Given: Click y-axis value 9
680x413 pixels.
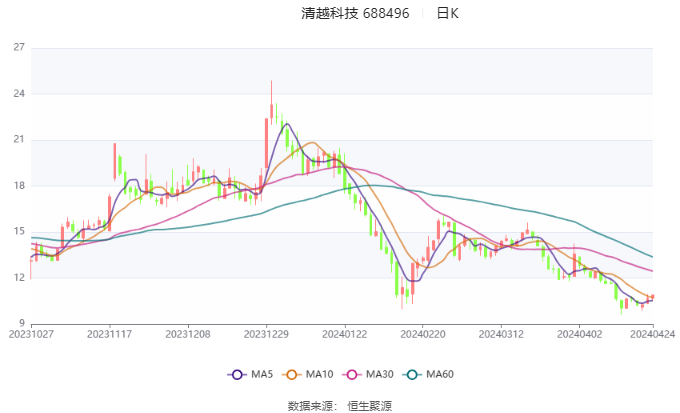Looking at the screenshot, I should 22,324.
